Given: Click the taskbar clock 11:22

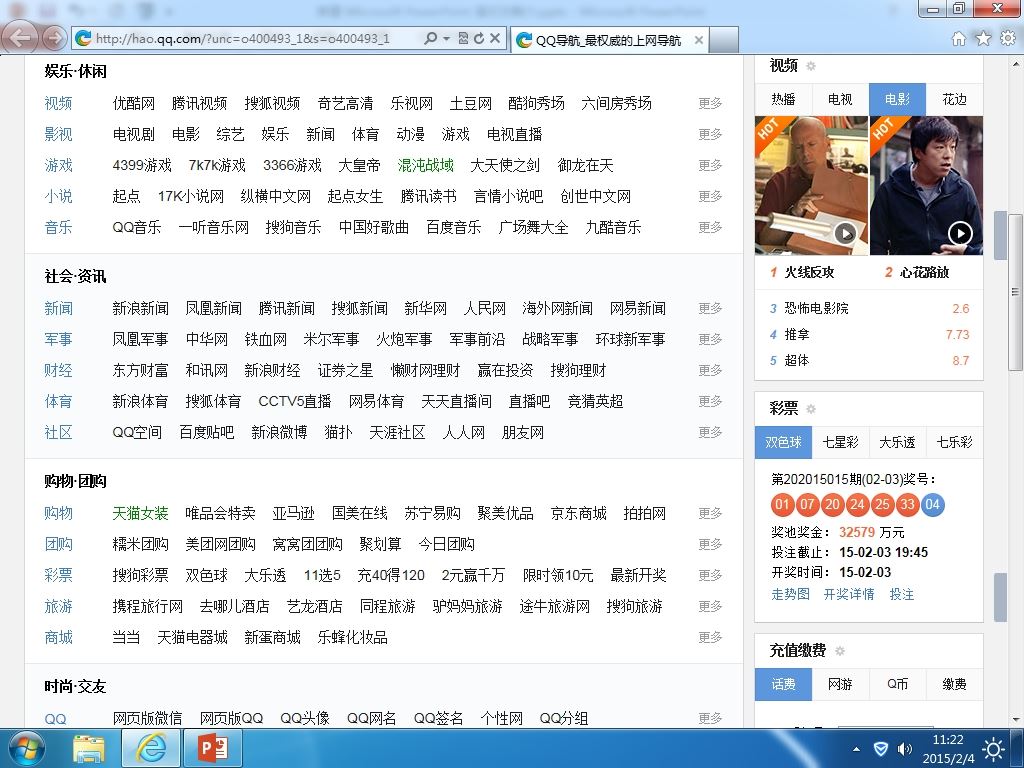Looking at the screenshot, I should coord(948,740).
